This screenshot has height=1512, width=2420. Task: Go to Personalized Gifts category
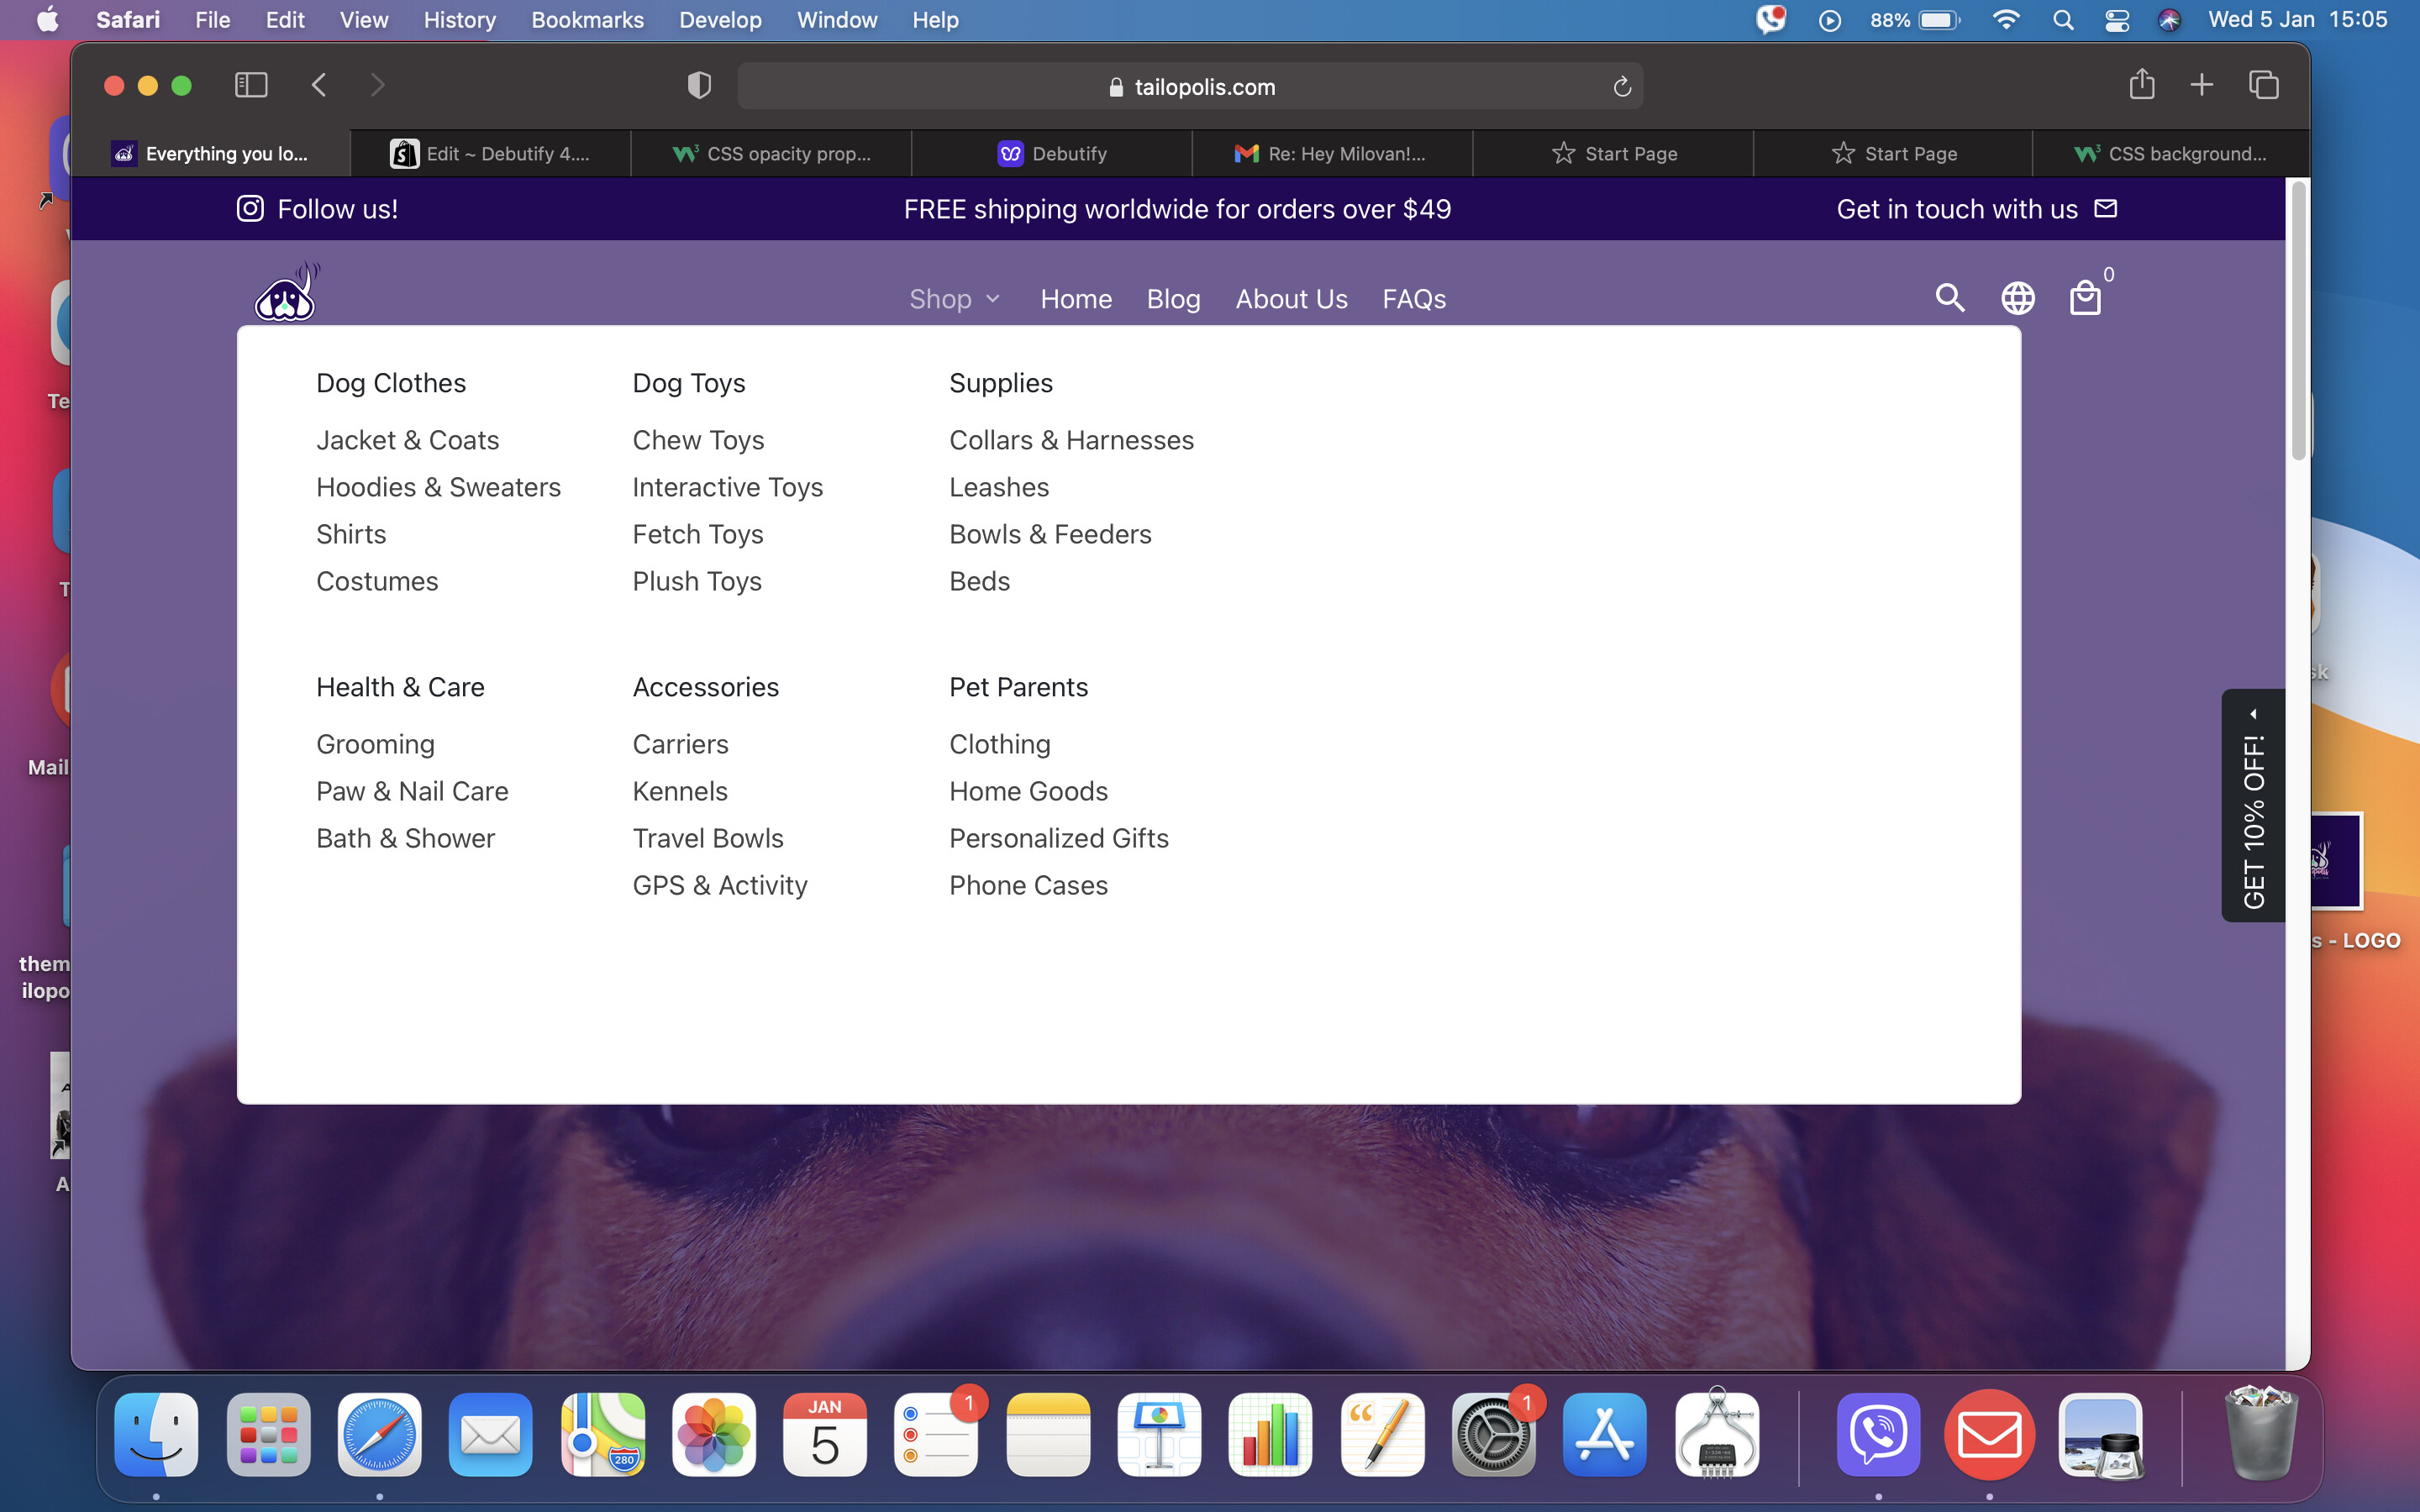click(x=1058, y=838)
